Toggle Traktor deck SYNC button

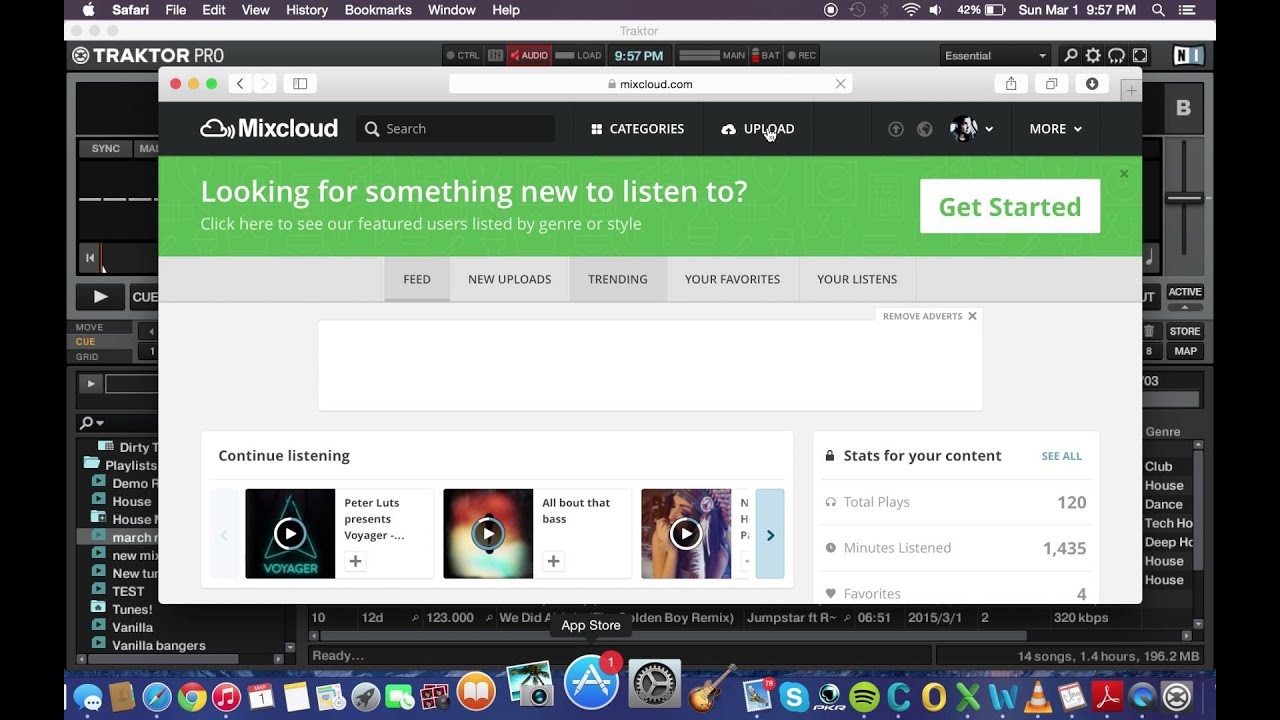(x=106, y=149)
